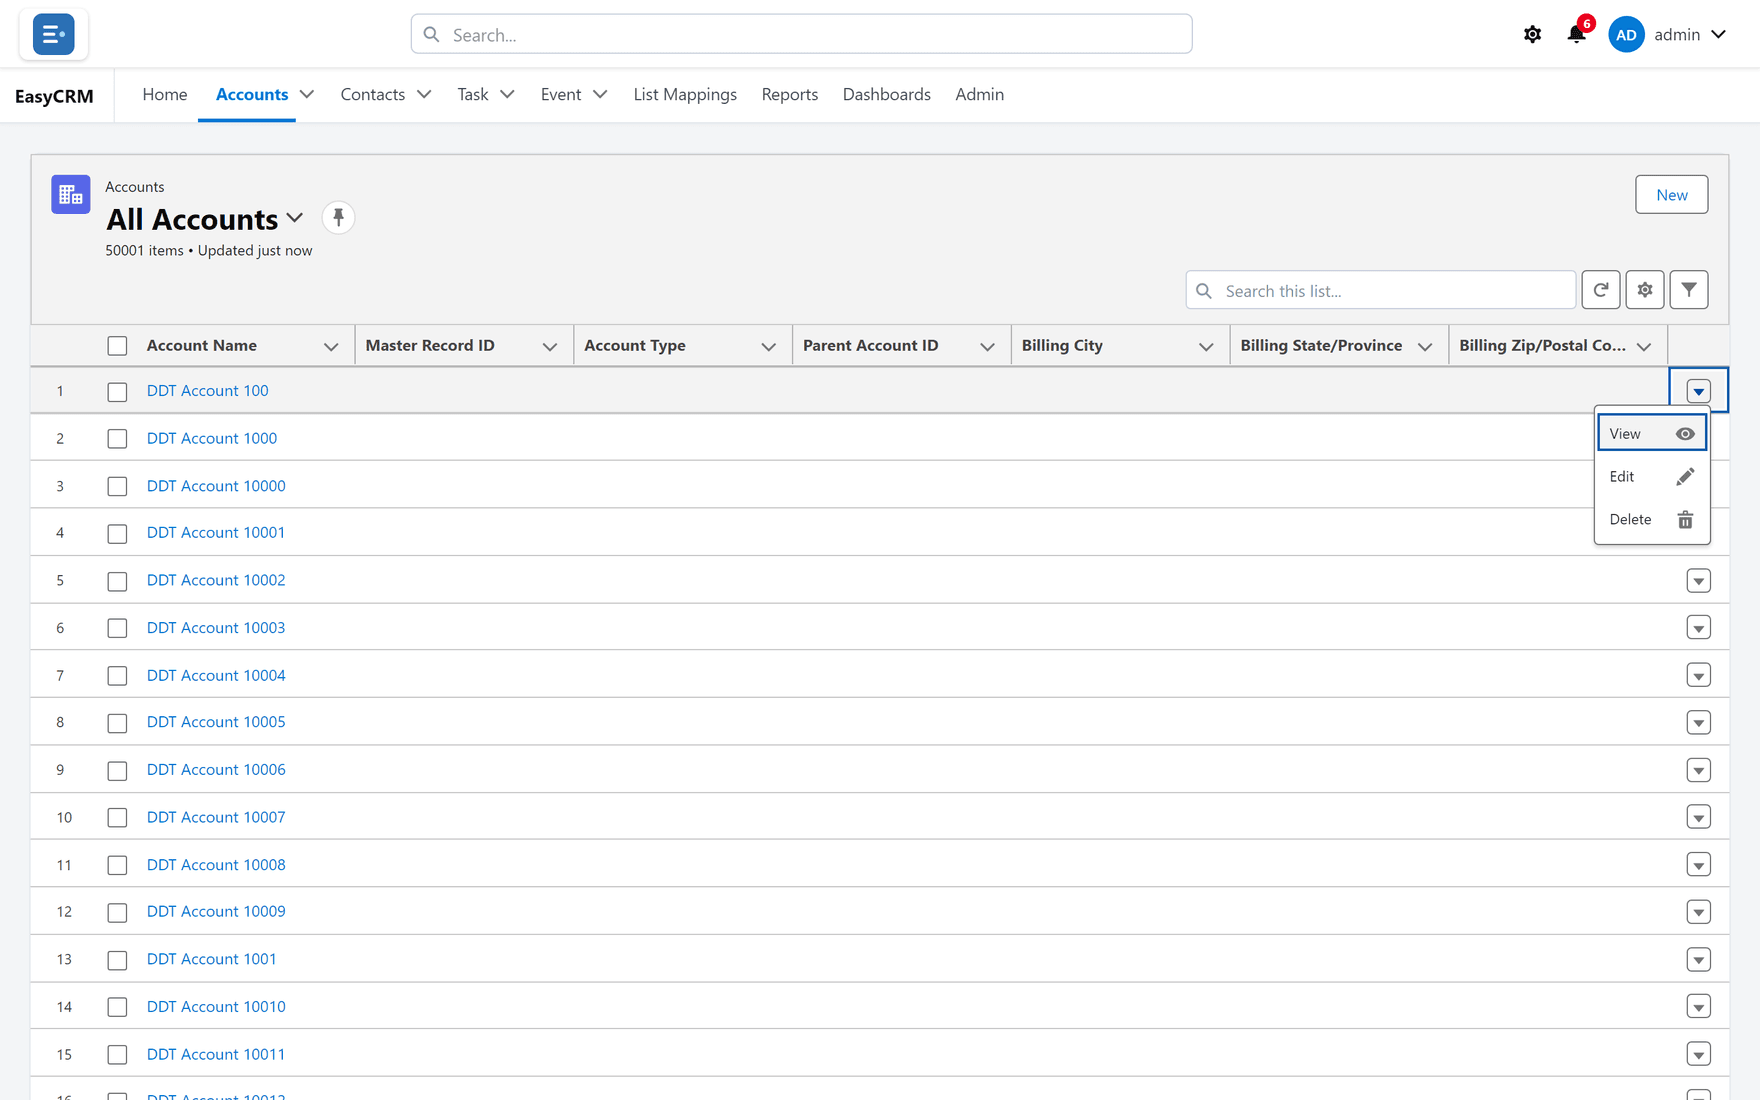
Task: Open the admin user menu chevron
Action: point(1718,34)
